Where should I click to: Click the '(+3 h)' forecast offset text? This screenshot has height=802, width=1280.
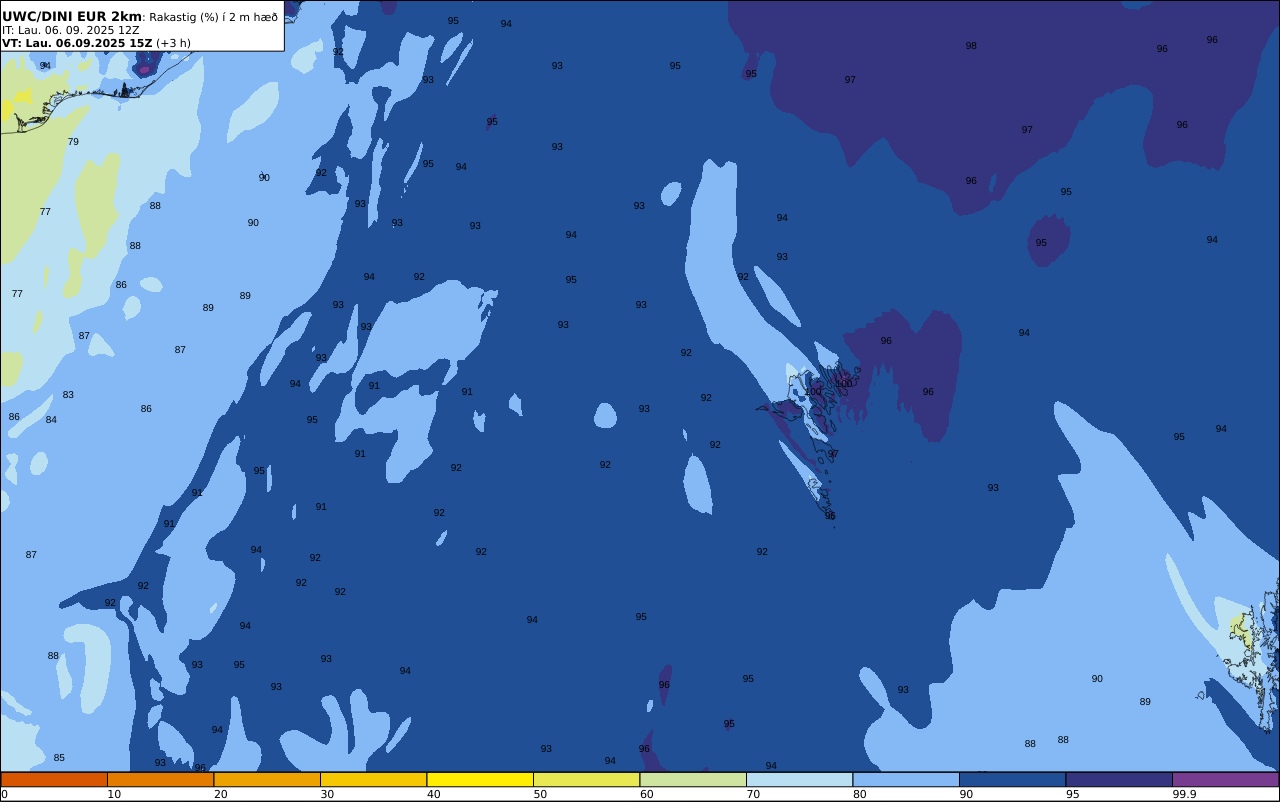pos(173,43)
